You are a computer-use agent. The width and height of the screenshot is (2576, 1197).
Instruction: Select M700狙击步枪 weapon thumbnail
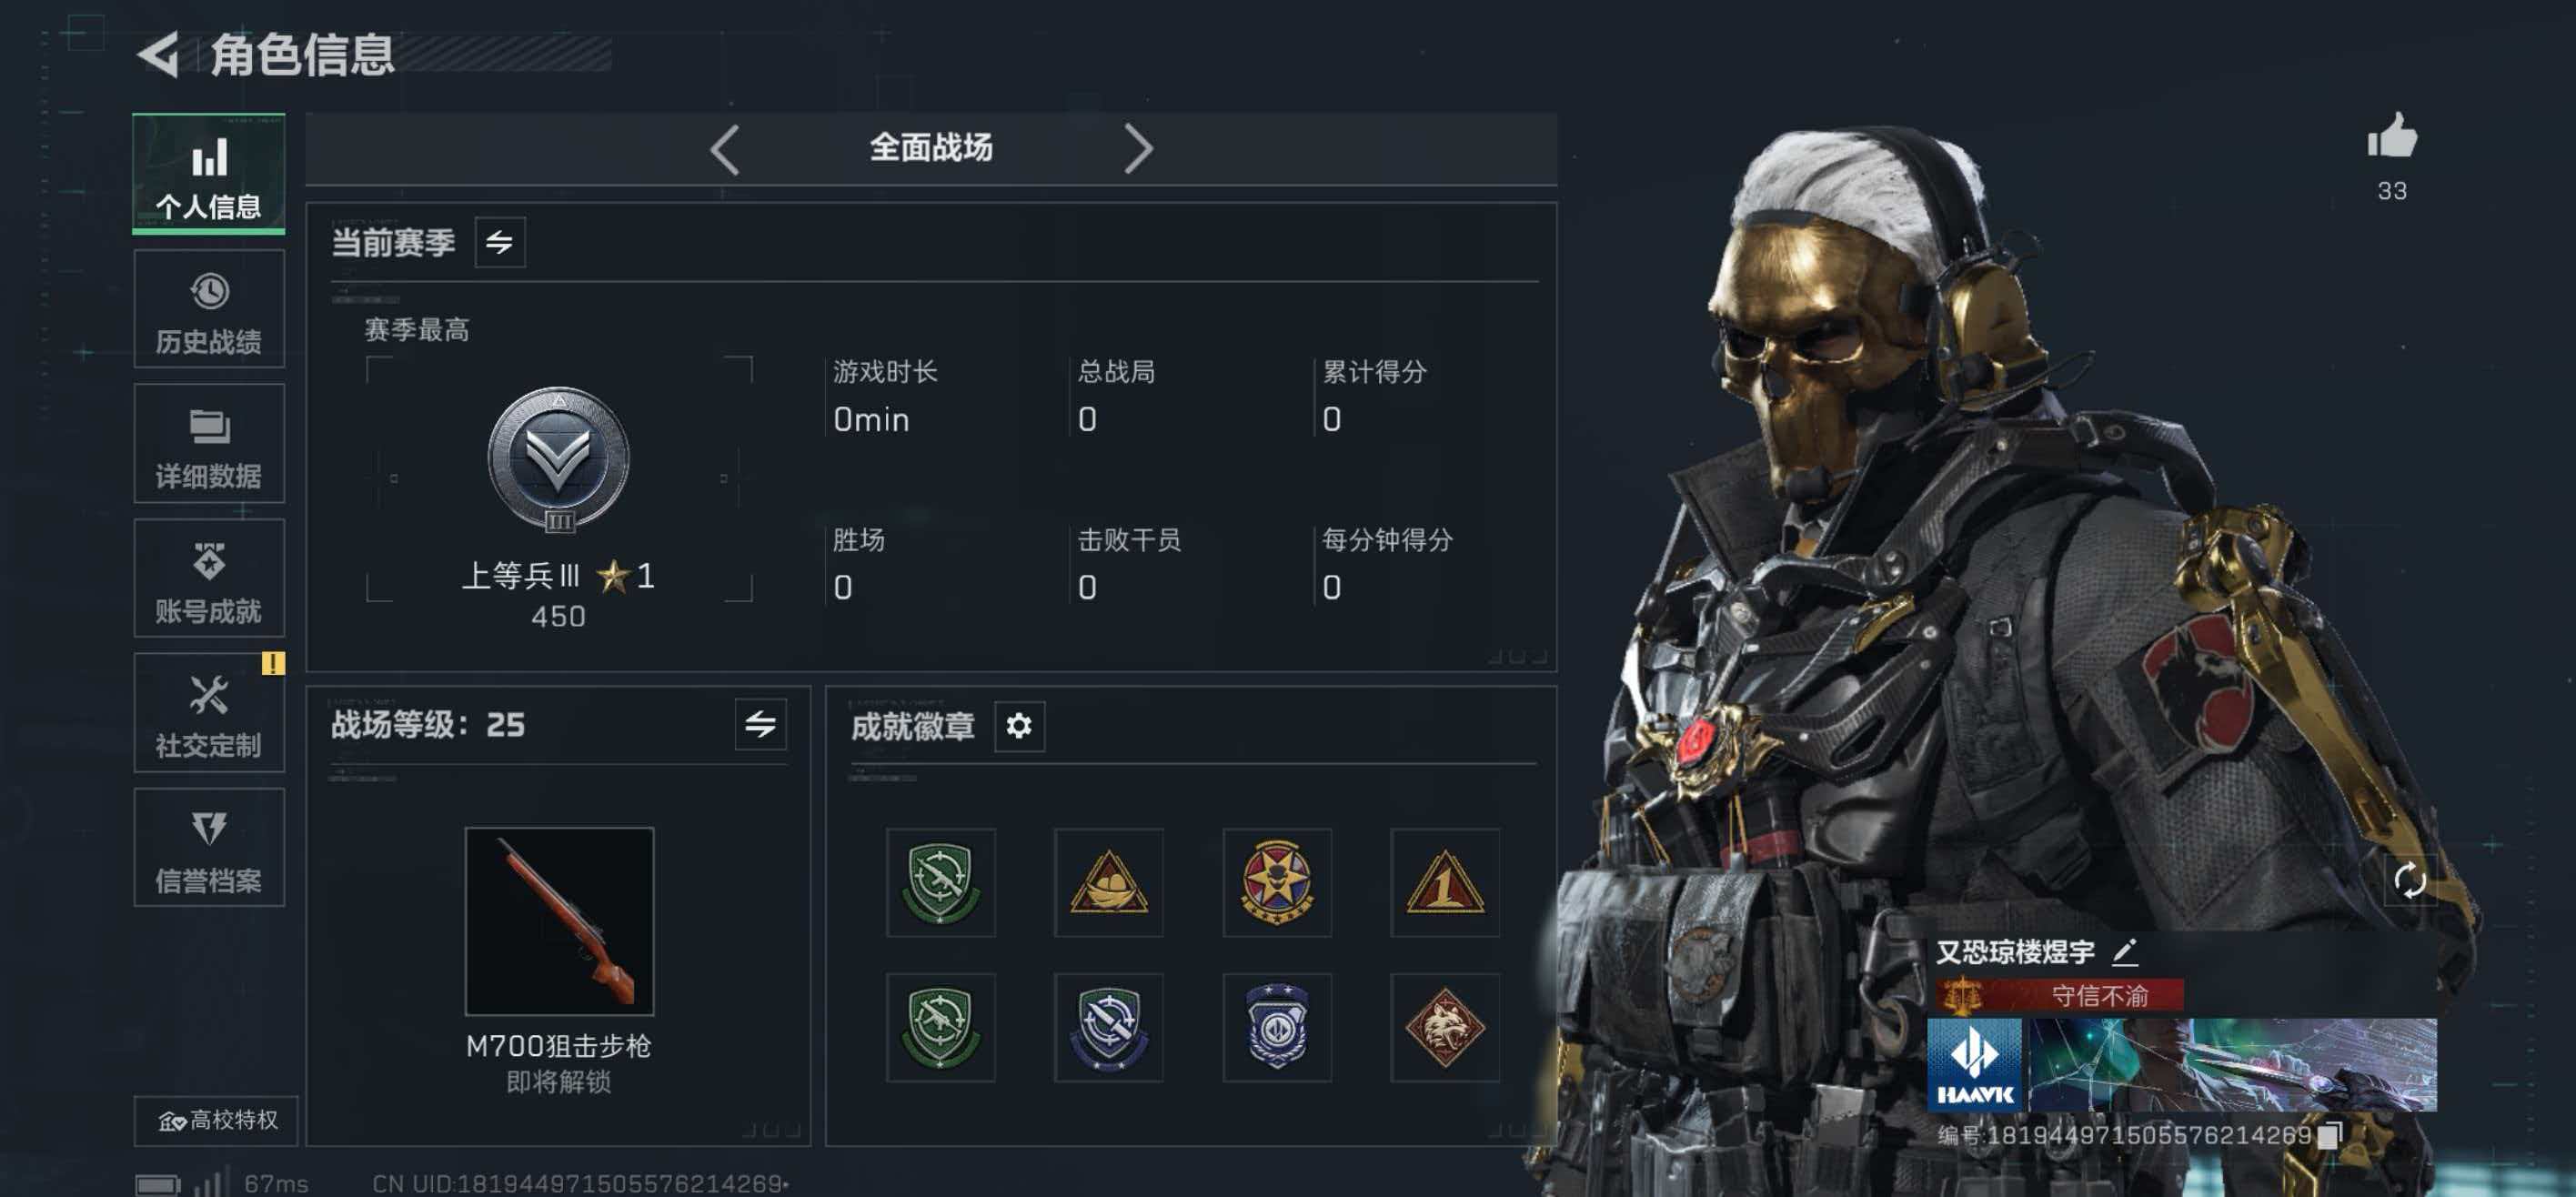tap(559, 920)
